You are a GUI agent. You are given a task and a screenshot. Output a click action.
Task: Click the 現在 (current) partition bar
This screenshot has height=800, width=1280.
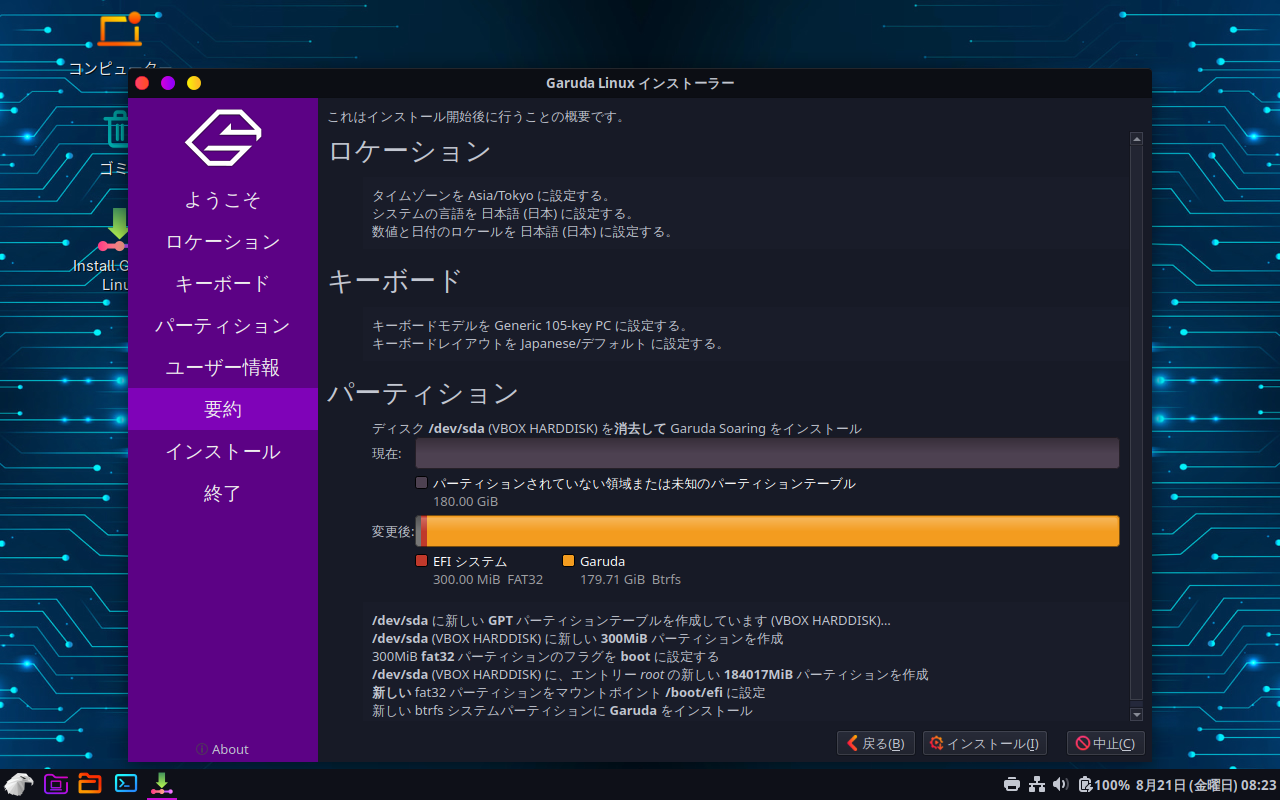coord(767,453)
